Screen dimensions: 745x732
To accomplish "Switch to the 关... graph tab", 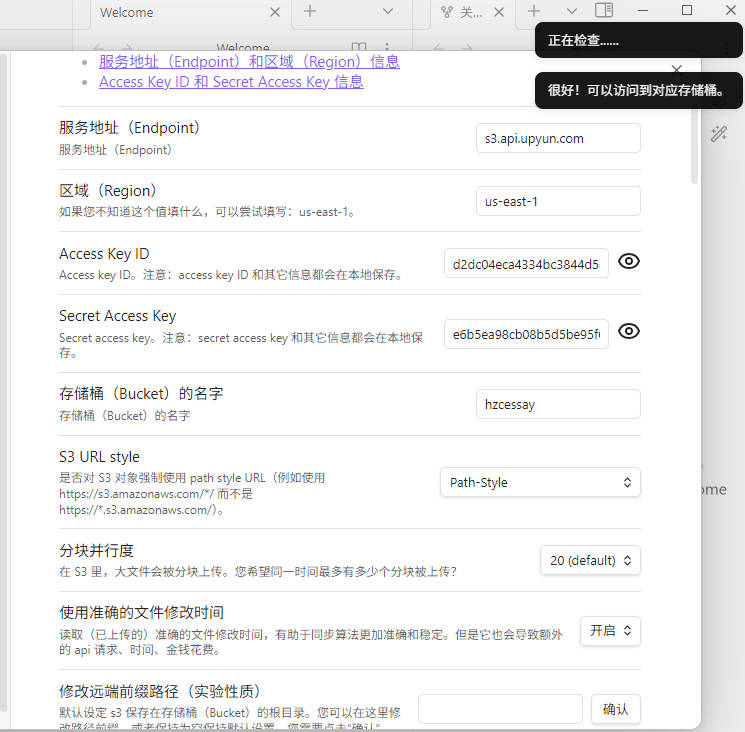I will (462, 12).
